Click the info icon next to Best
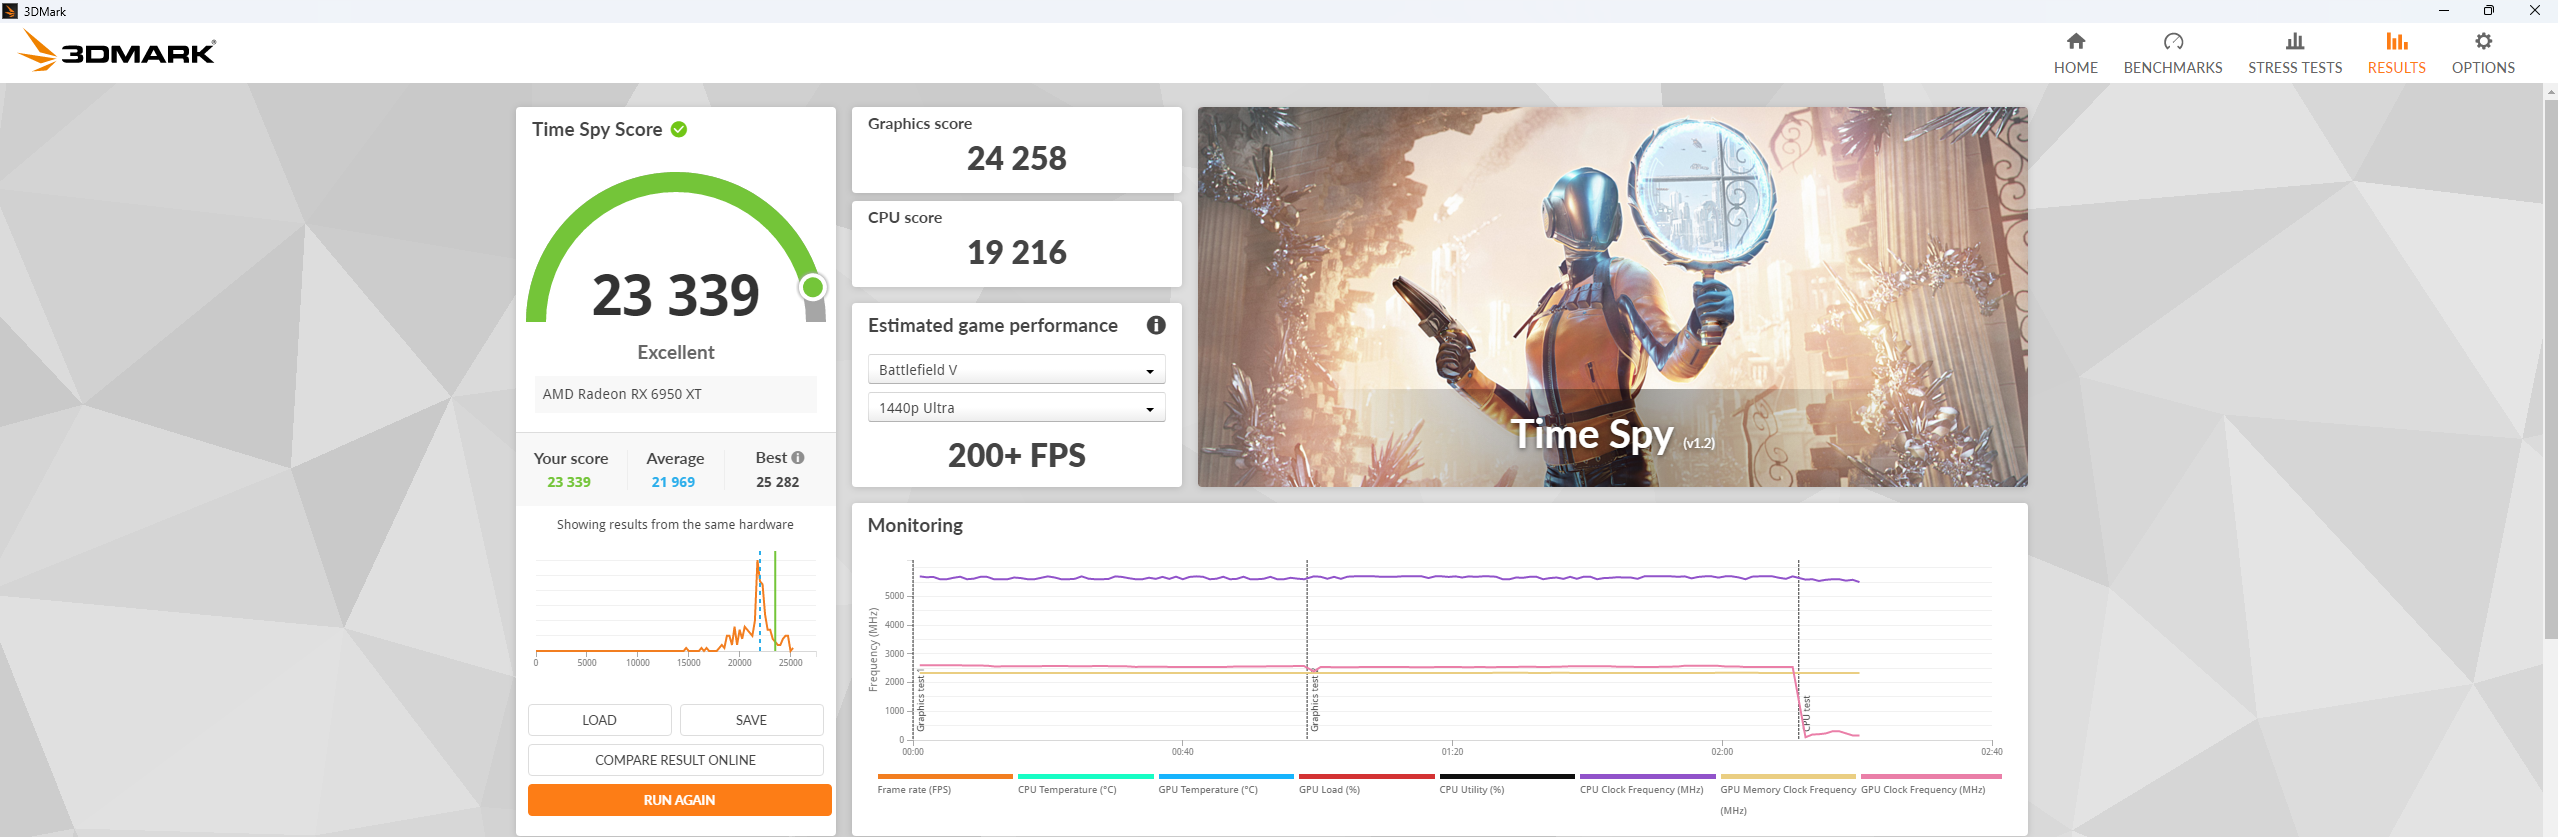The image size is (2558, 837). 798,458
